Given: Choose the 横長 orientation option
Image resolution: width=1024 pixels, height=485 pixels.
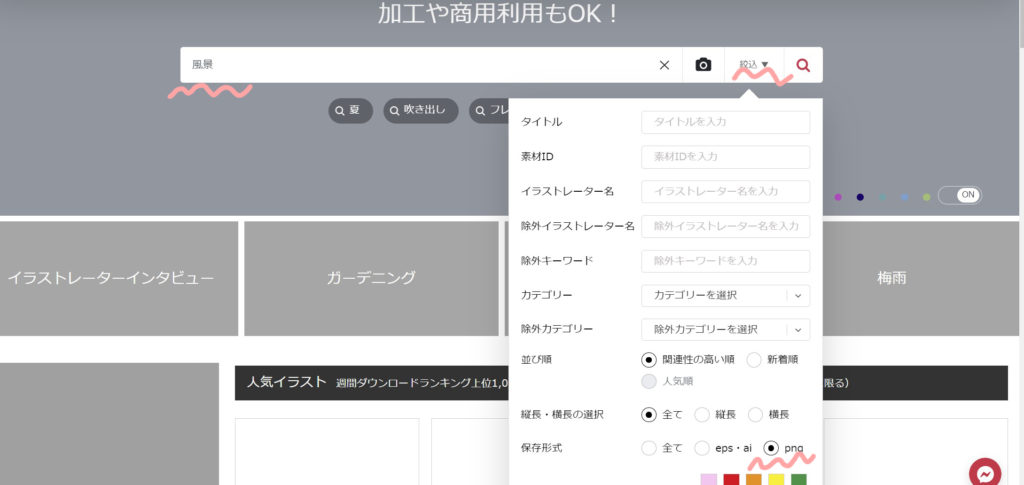Looking at the screenshot, I should click(x=756, y=414).
